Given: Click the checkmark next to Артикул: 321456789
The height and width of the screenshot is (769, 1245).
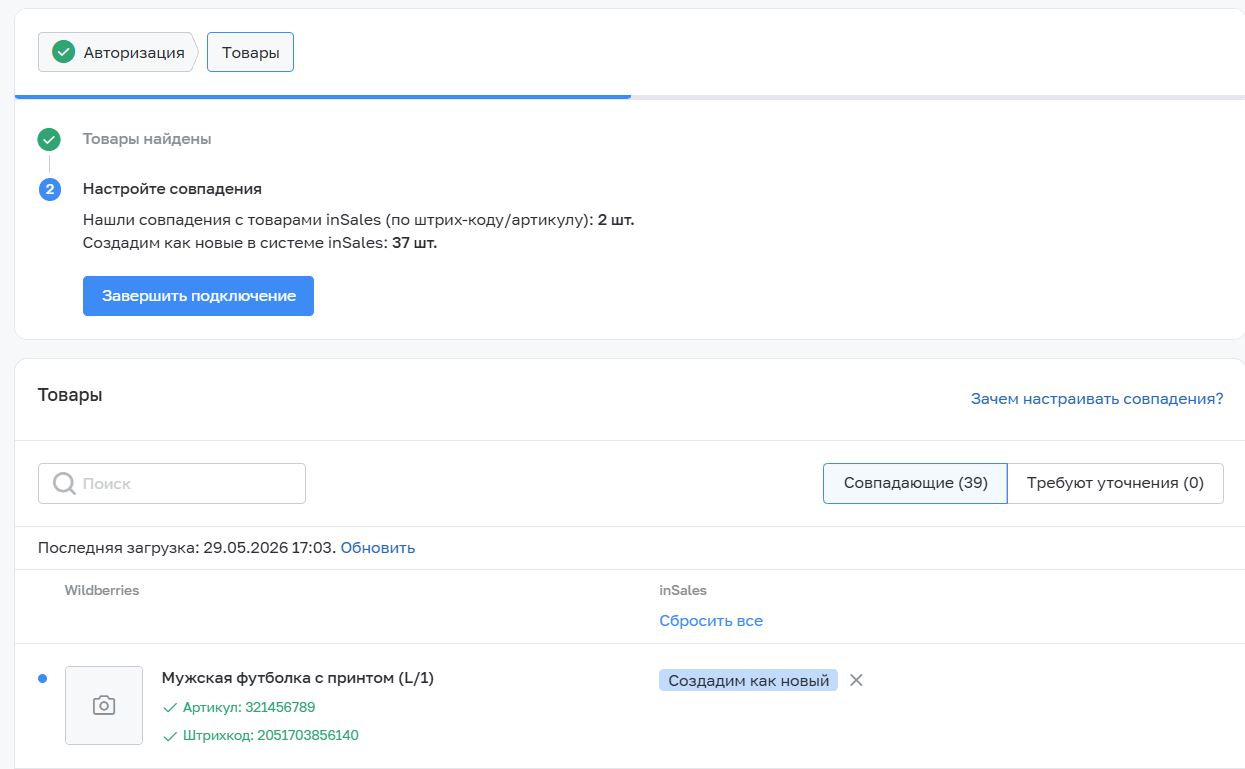Looking at the screenshot, I should (x=169, y=708).
